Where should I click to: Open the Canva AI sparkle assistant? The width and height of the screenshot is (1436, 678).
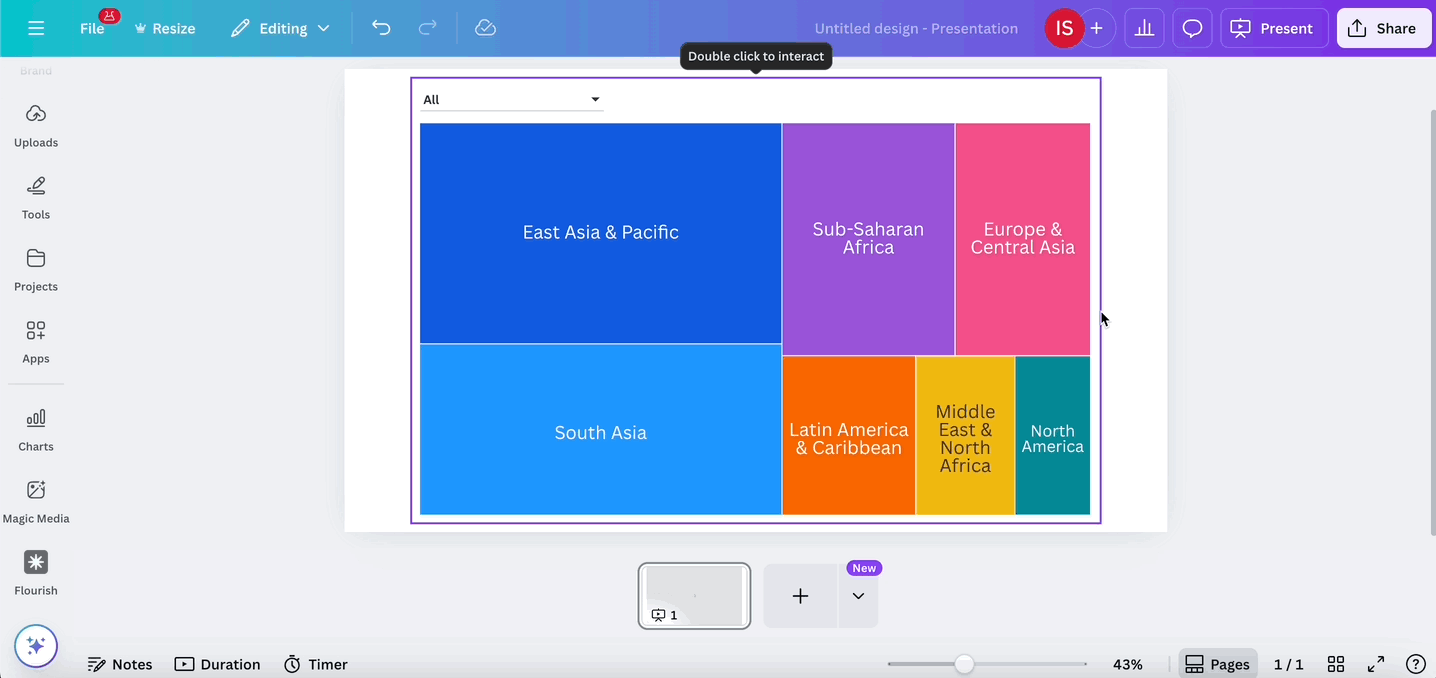[36, 646]
